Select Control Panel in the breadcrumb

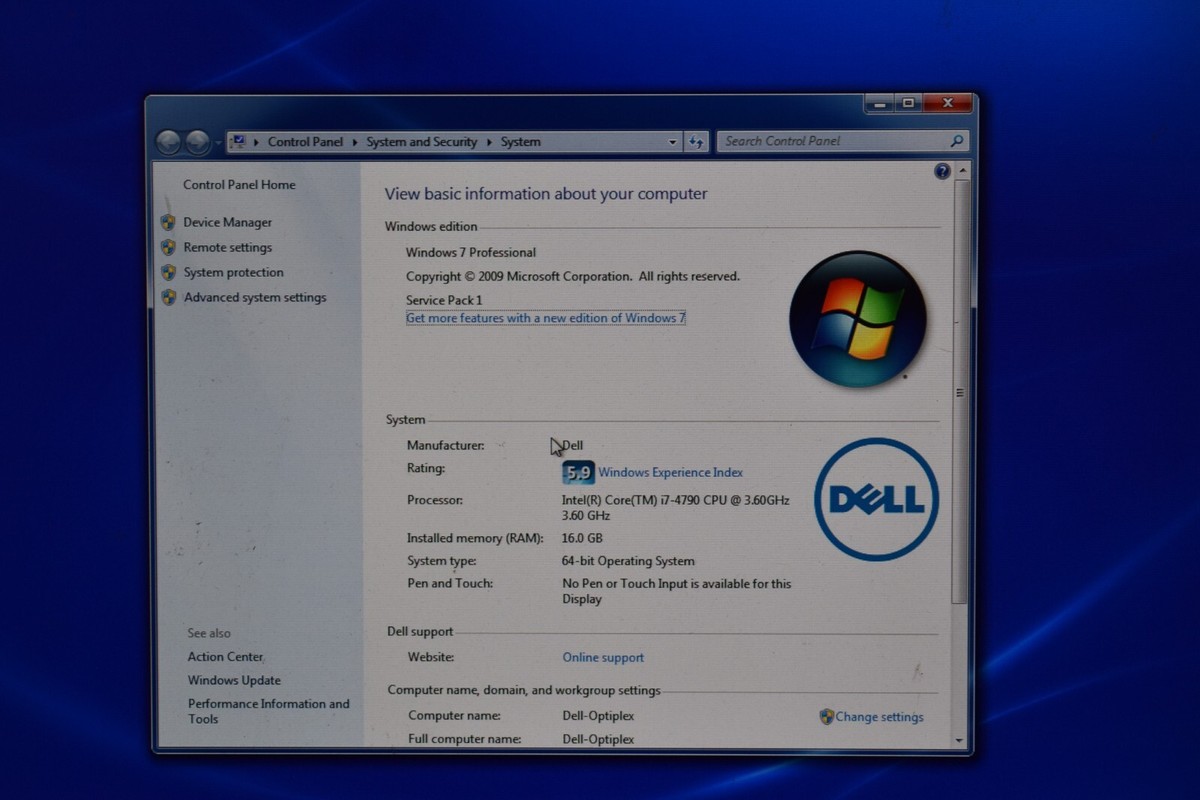tap(305, 142)
